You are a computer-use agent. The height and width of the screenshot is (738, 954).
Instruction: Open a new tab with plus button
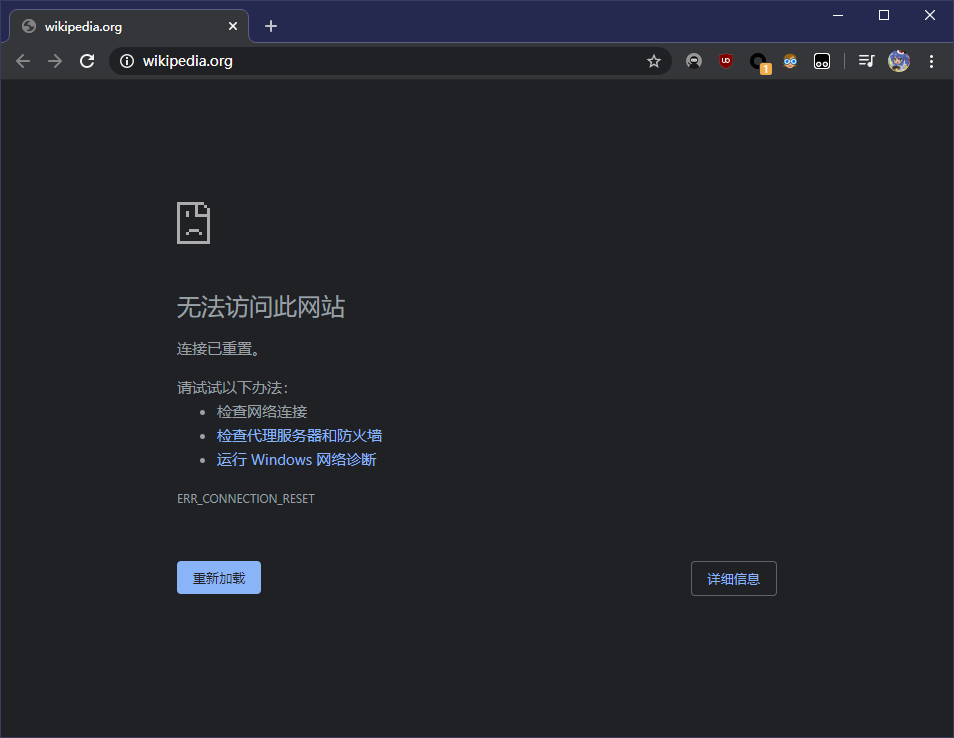tap(271, 26)
